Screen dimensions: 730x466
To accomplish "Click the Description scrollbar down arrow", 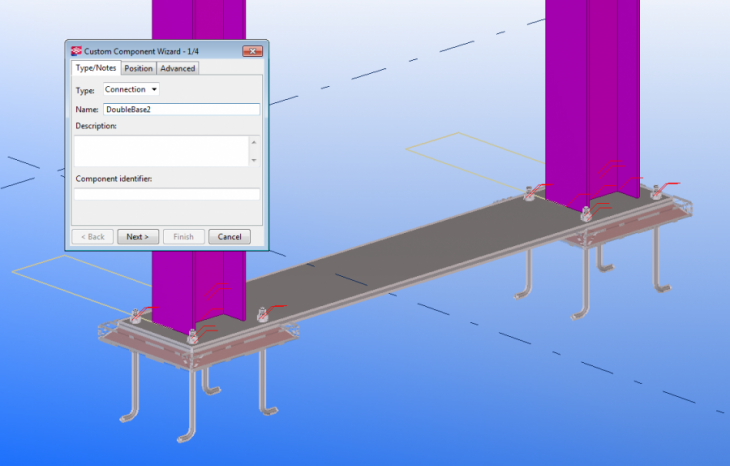I will click(x=253, y=160).
